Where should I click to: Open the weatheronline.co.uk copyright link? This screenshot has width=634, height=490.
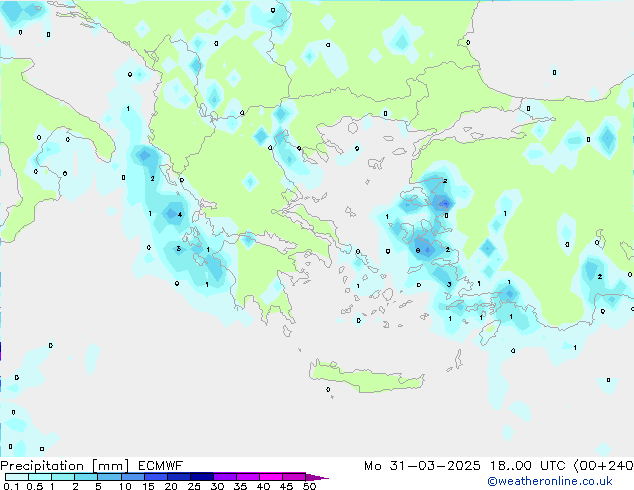pos(550,482)
